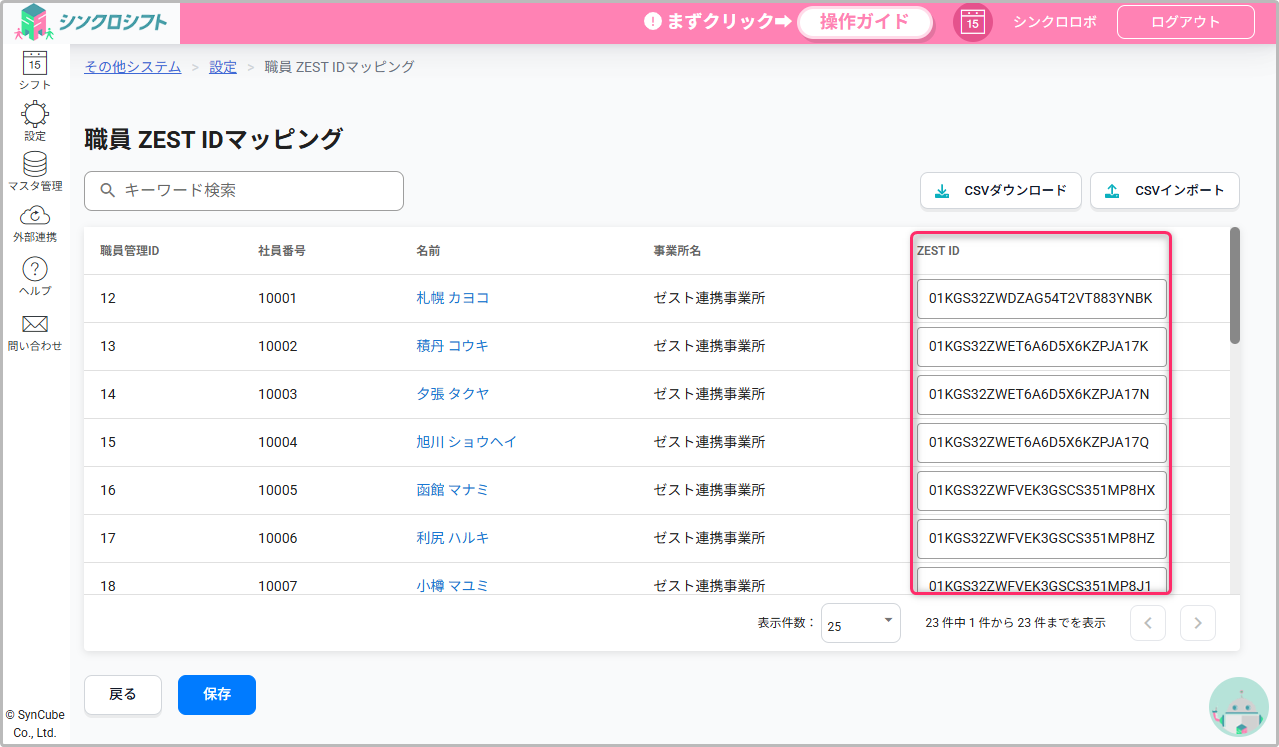
Task: Open employee link 札幌 カヨコ
Action: pyautogui.click(x=453, y=298)
